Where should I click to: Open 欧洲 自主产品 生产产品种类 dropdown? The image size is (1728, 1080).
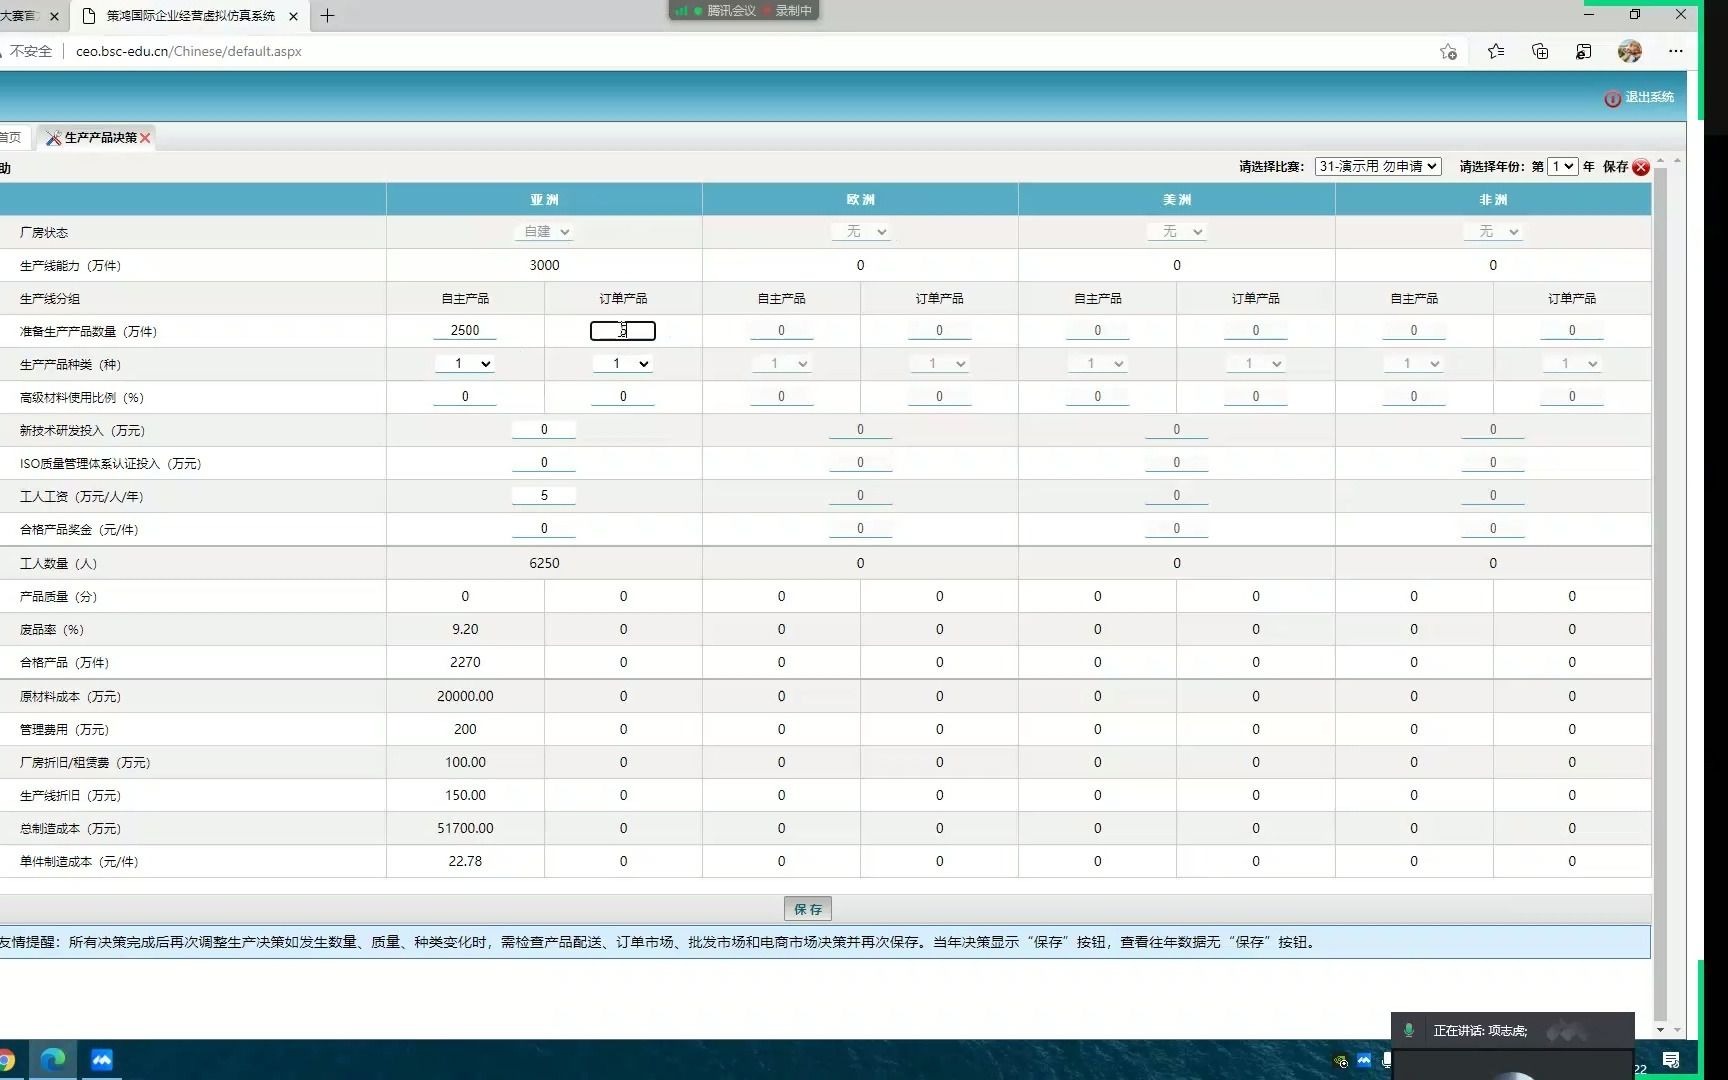pyautogui.click(x=781, y=364)
